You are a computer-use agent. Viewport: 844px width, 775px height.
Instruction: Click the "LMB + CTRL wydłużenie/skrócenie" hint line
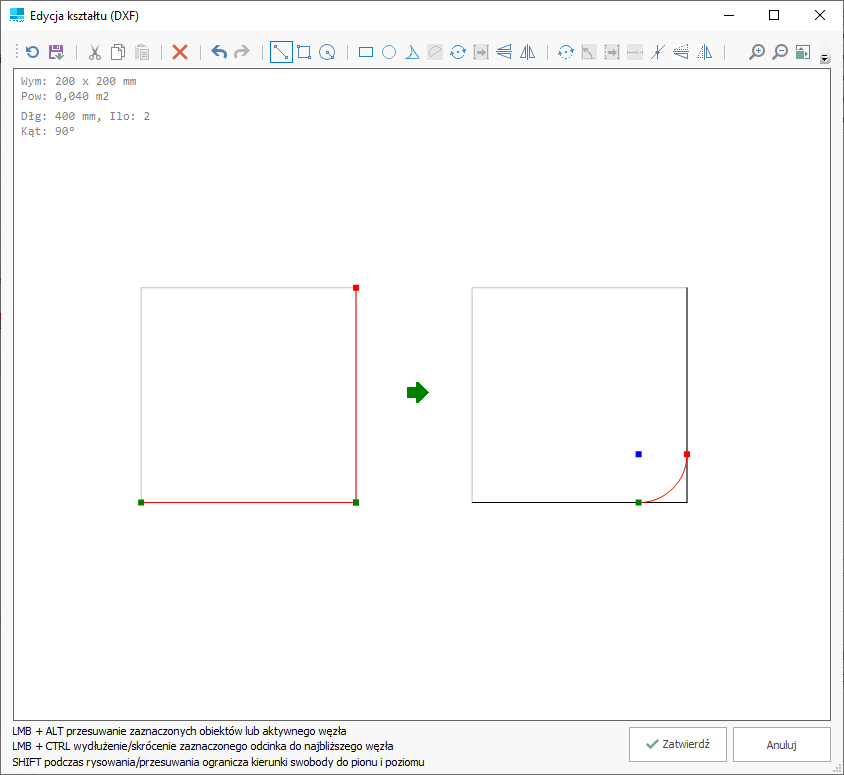tap(203, 746)
